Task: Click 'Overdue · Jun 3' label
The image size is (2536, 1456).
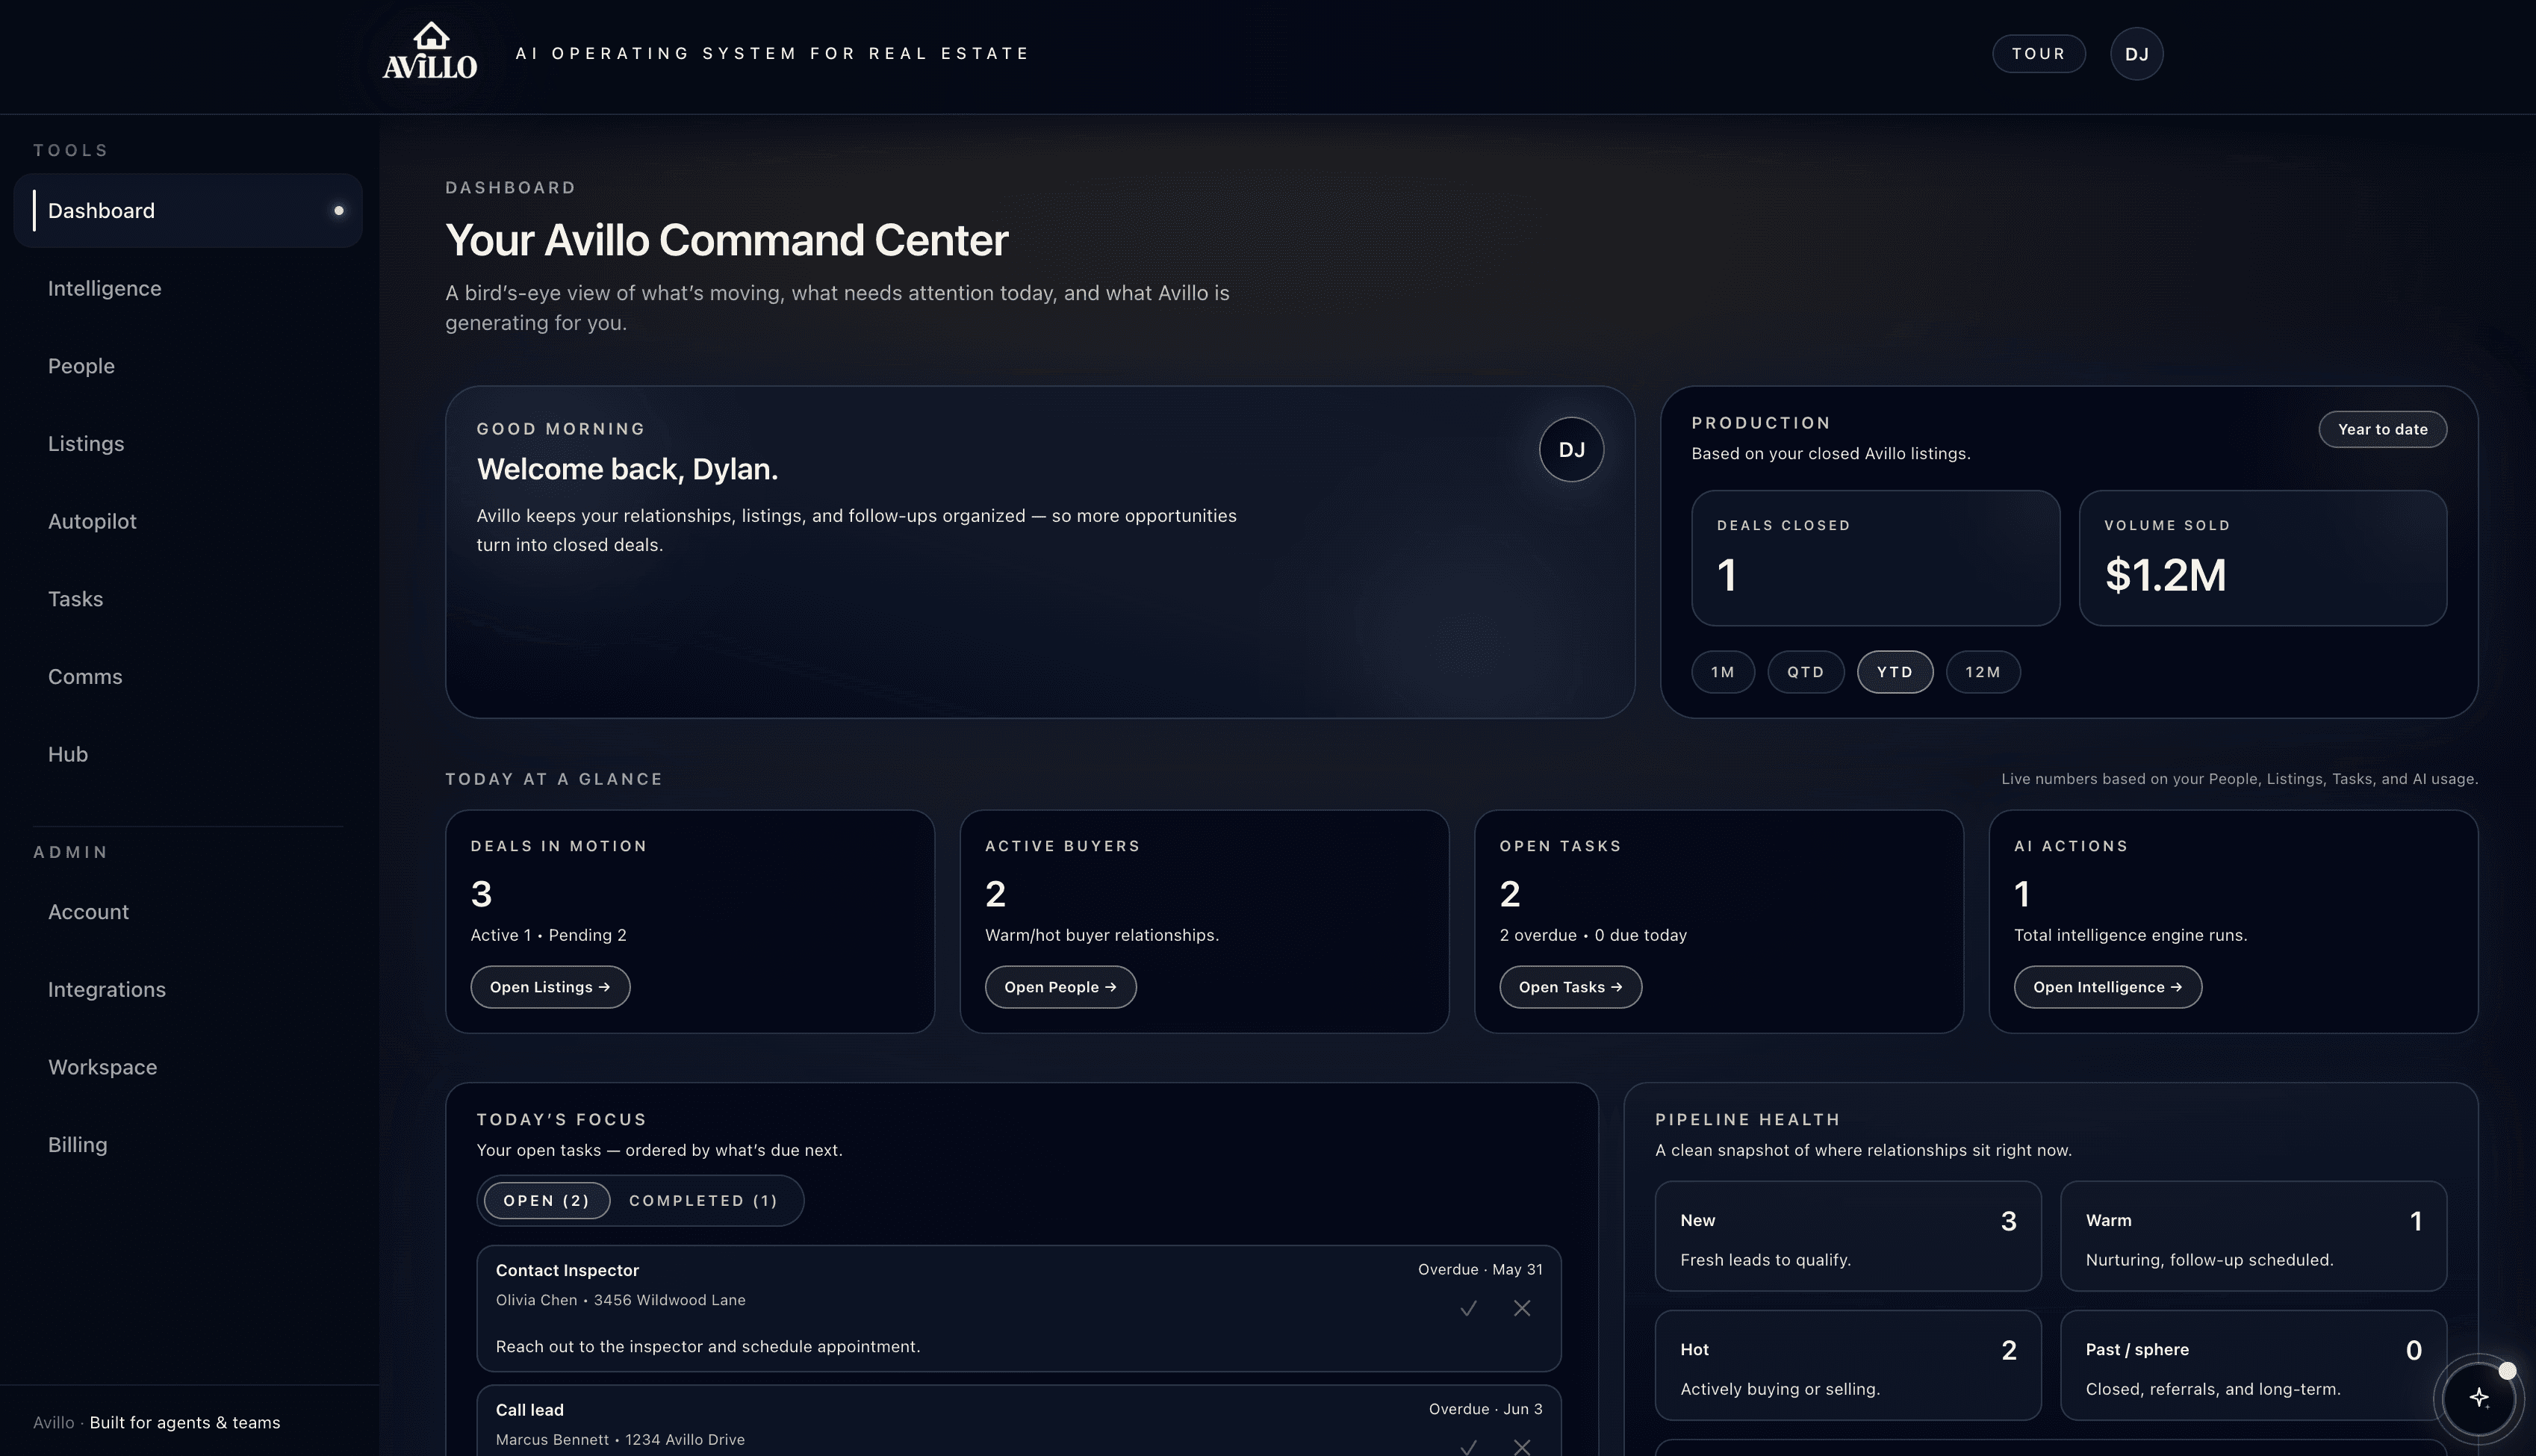Action: click(x=1485, y=1409)
